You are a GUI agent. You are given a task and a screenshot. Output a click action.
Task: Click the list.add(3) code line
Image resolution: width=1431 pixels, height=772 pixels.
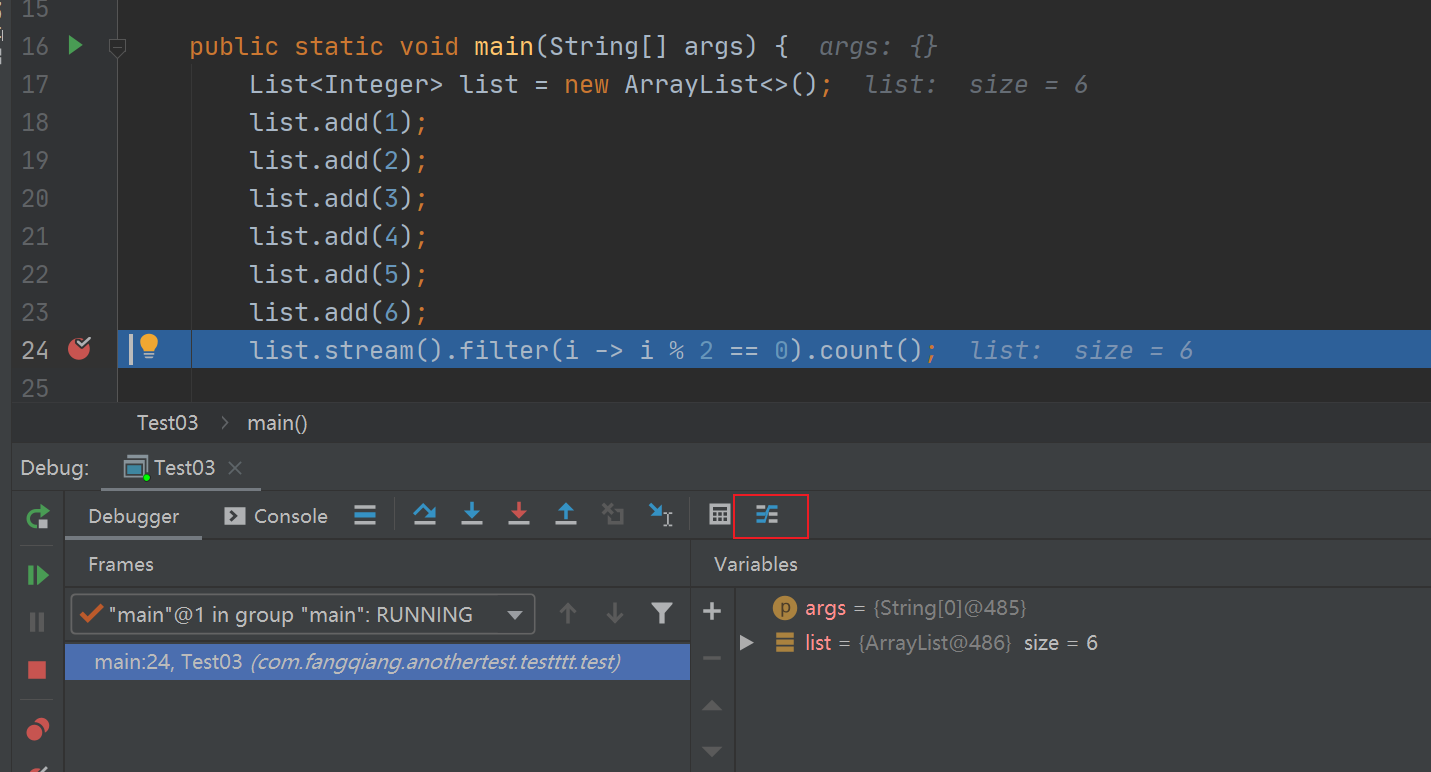339,198
